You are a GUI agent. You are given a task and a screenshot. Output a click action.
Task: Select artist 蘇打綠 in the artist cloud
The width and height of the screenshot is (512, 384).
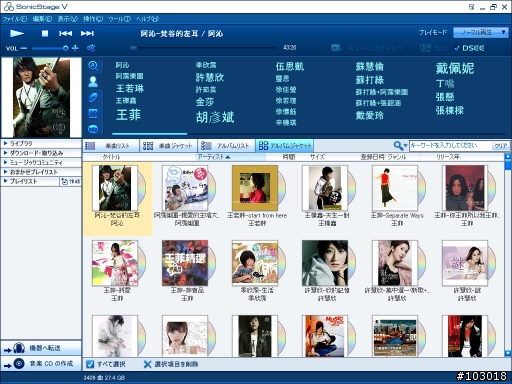click(370, 80)
